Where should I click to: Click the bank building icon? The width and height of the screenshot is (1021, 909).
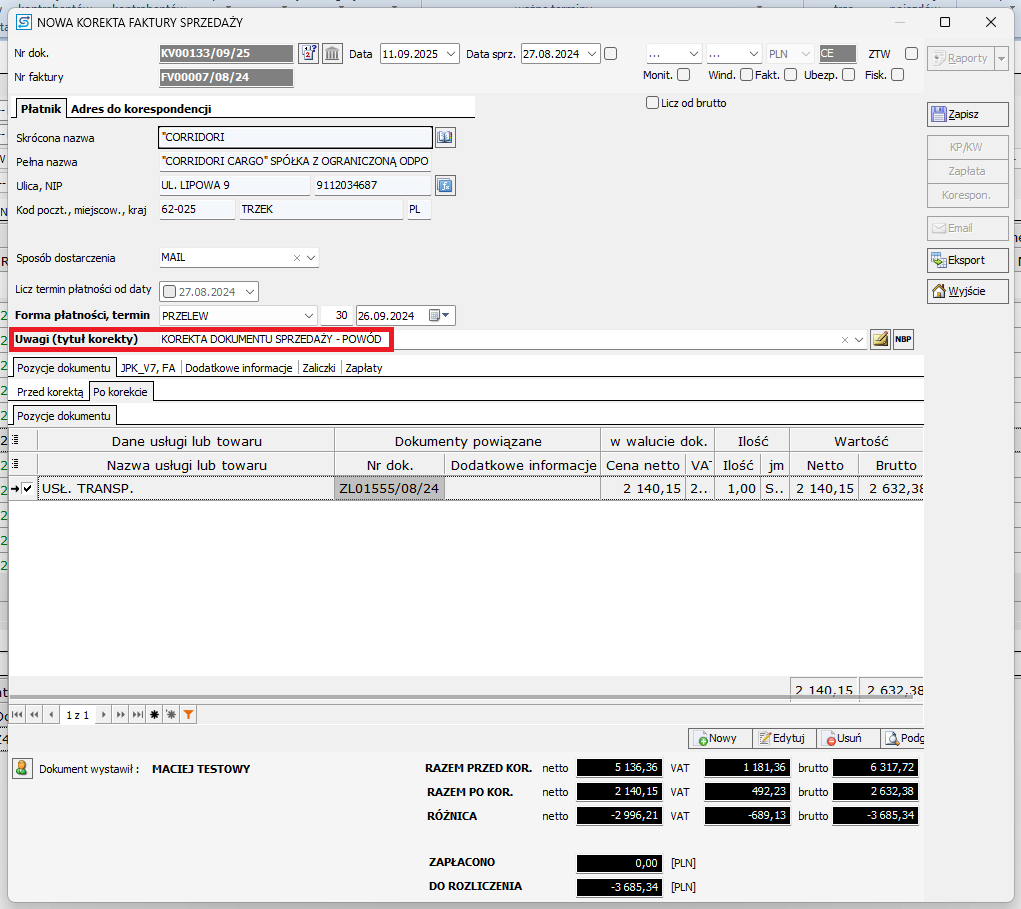click(x=332, y=53)
